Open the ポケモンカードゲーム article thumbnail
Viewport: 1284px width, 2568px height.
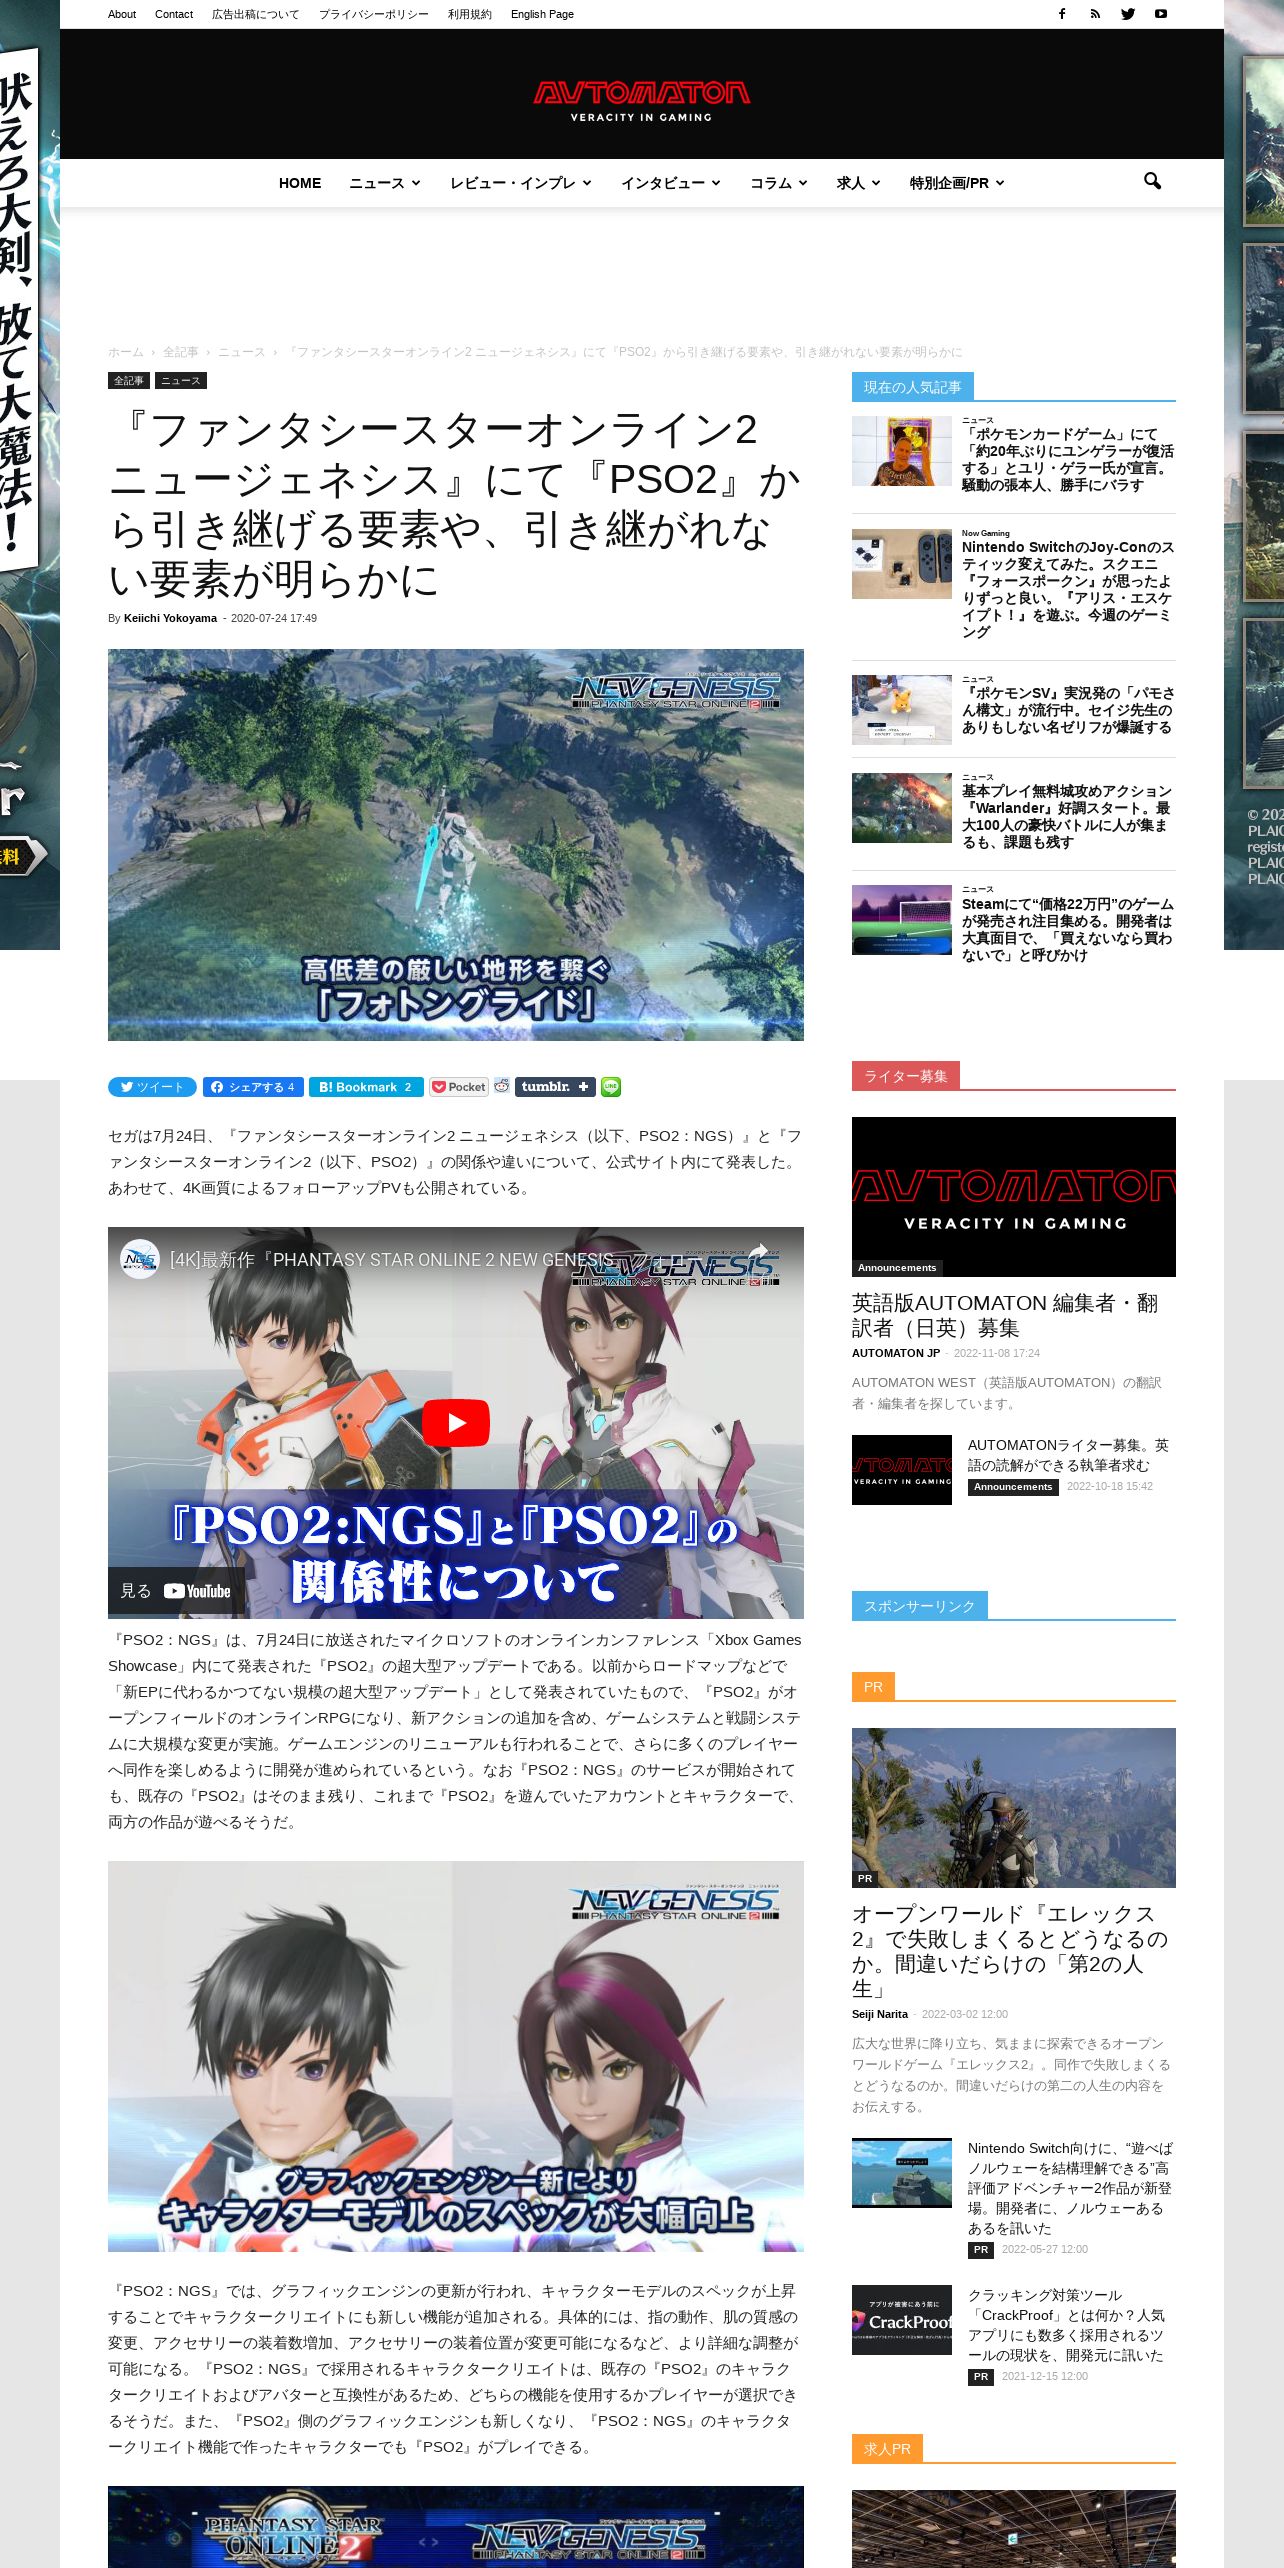pos(902,451)
